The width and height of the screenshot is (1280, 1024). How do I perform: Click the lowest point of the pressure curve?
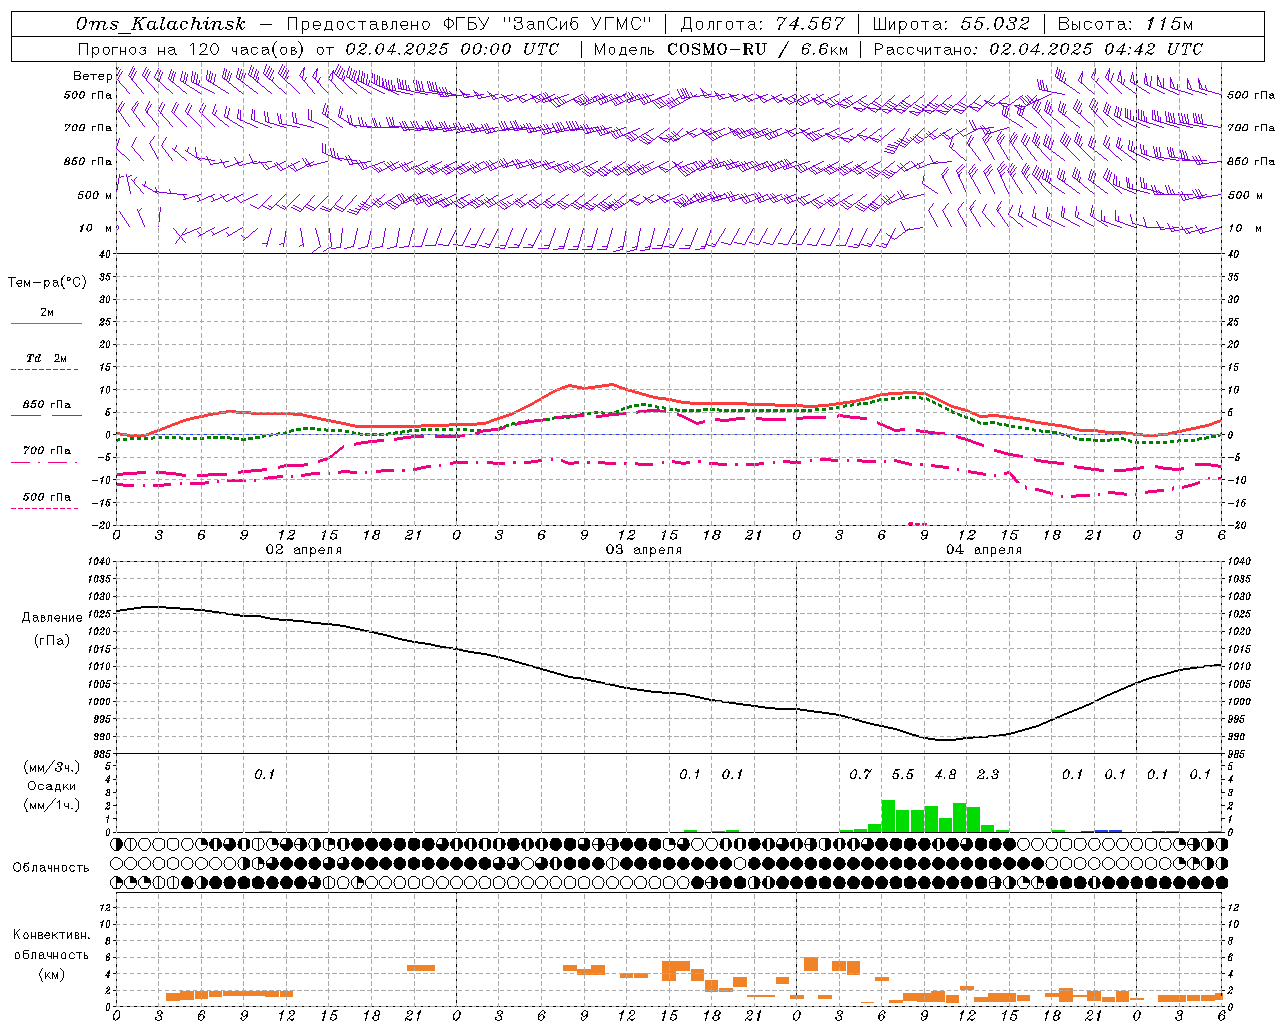coord(945,740)
